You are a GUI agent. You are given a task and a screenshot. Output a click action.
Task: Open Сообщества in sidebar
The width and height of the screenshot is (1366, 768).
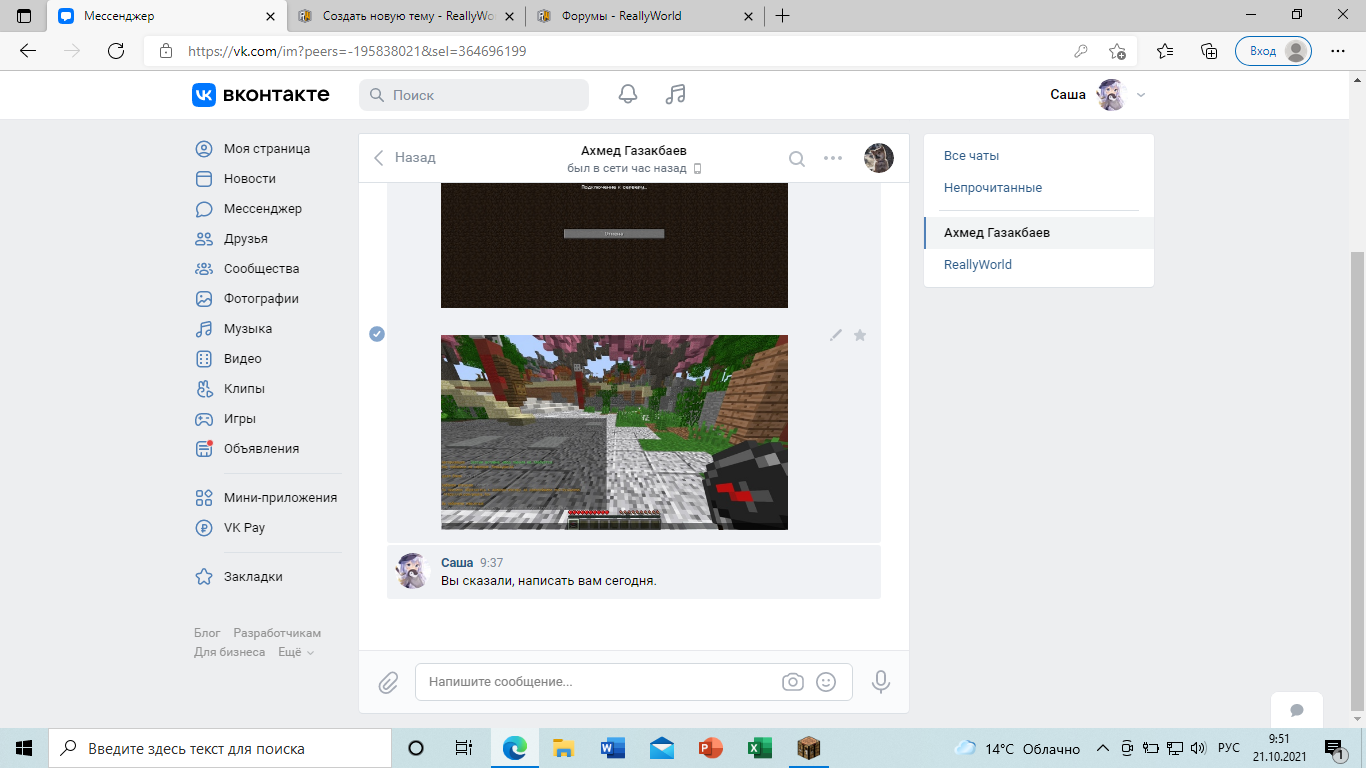tap(247, 269)
